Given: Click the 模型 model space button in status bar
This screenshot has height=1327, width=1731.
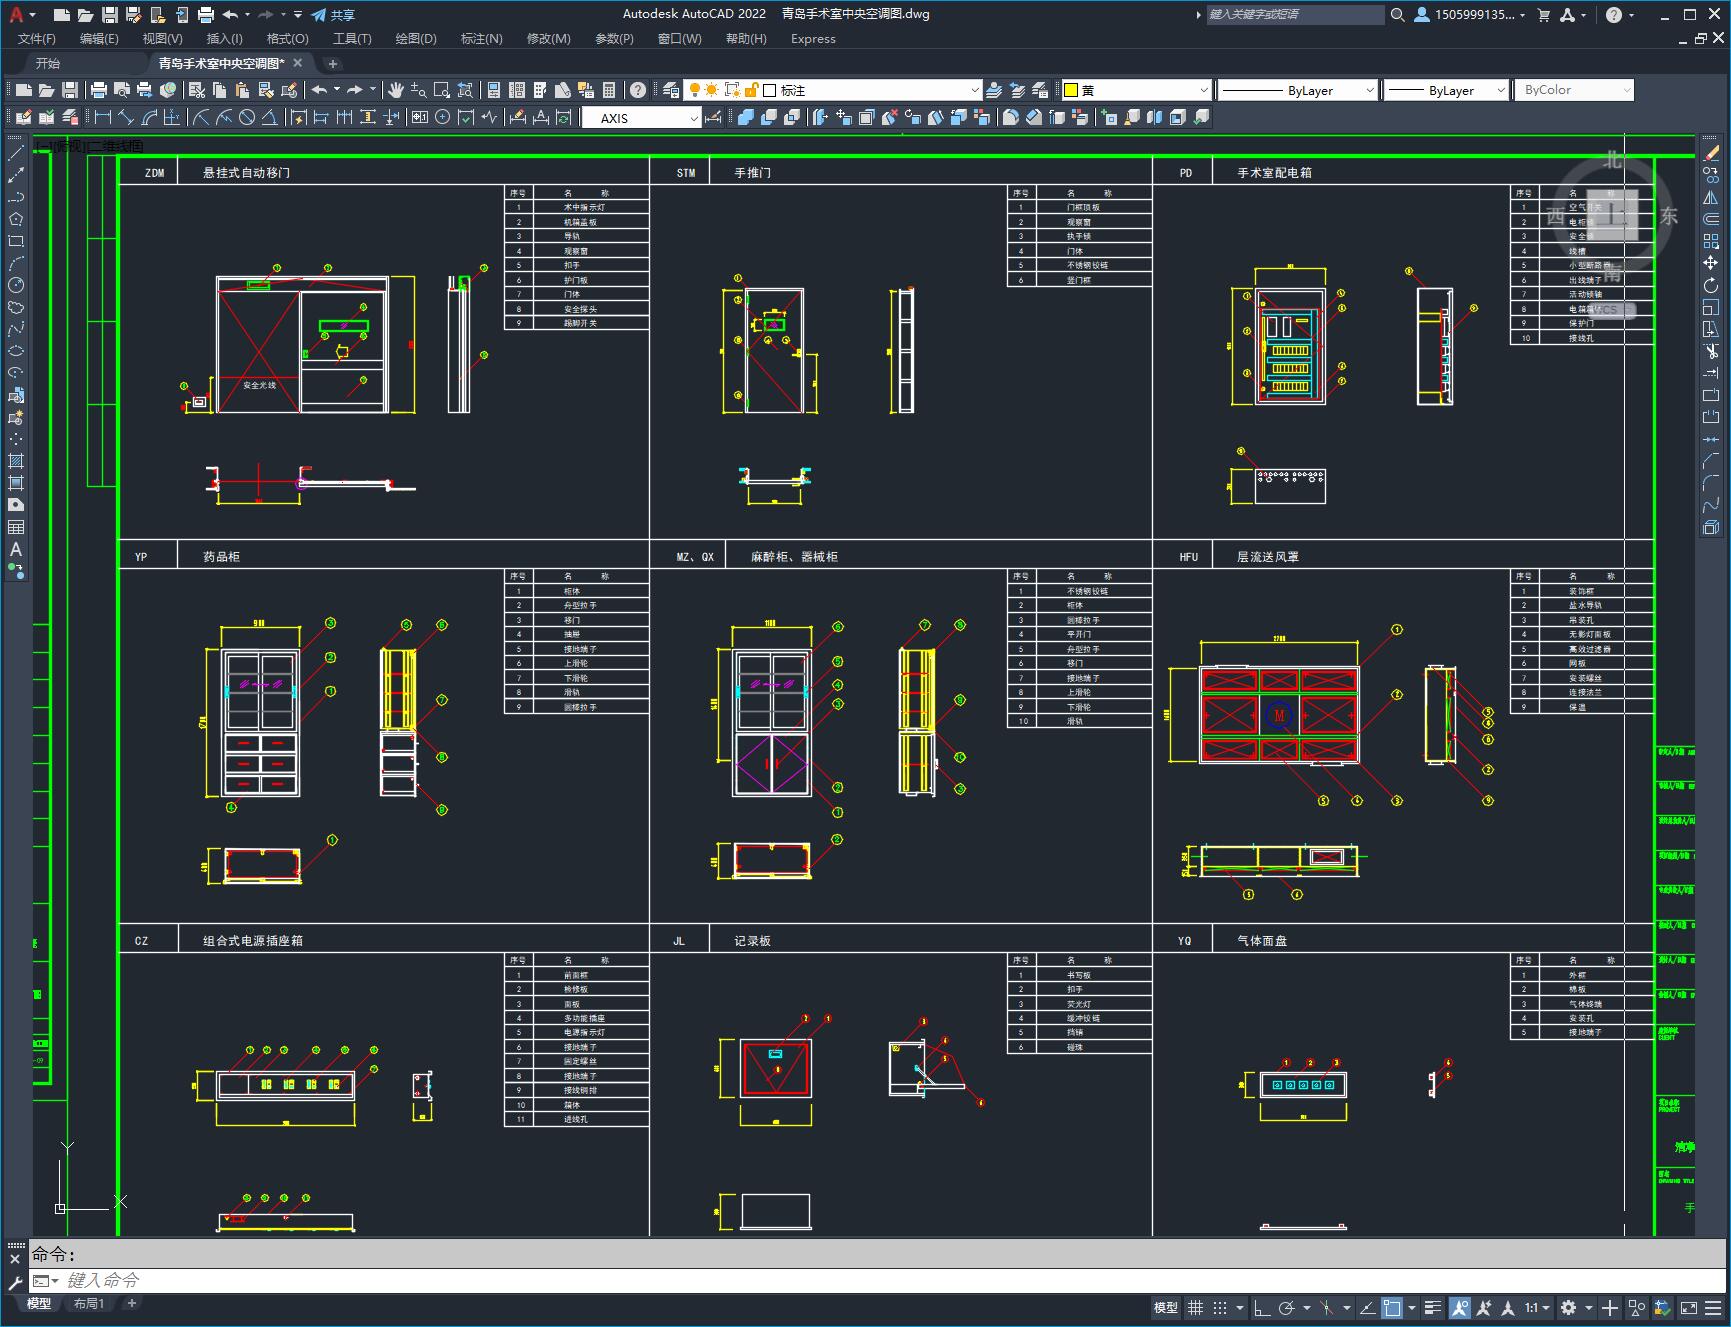Looking at the screenshot, I should tap(1166, 1307).
